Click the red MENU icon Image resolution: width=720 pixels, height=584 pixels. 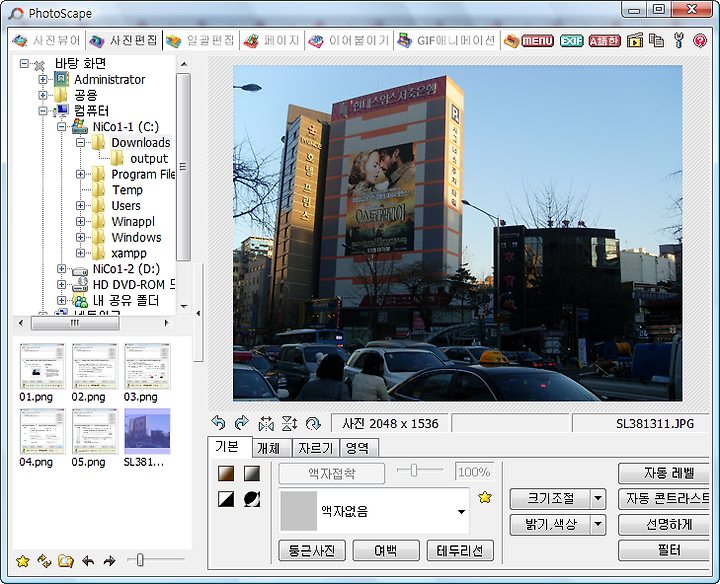pos(538,41)
